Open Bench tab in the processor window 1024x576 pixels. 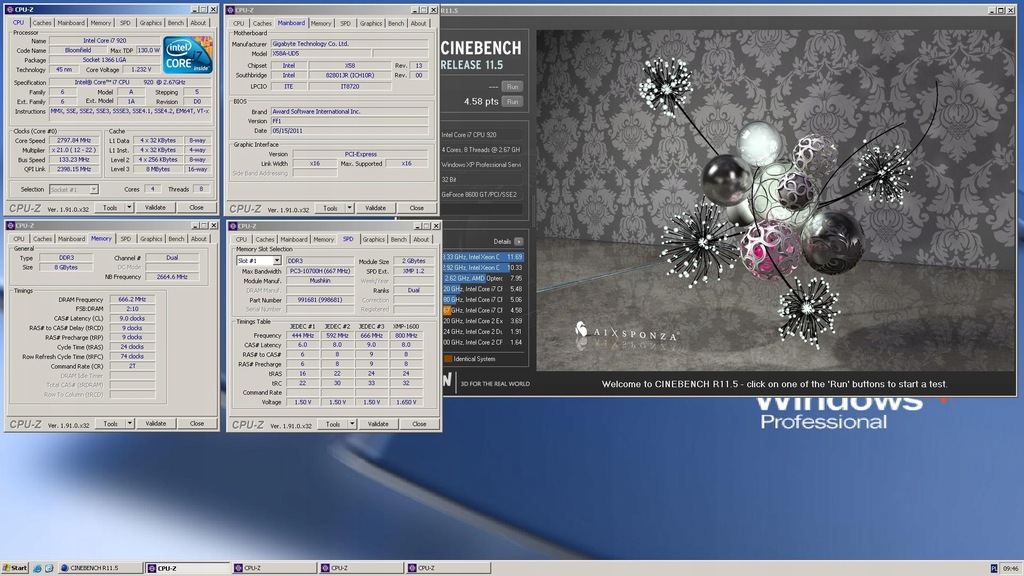[176, 23]
